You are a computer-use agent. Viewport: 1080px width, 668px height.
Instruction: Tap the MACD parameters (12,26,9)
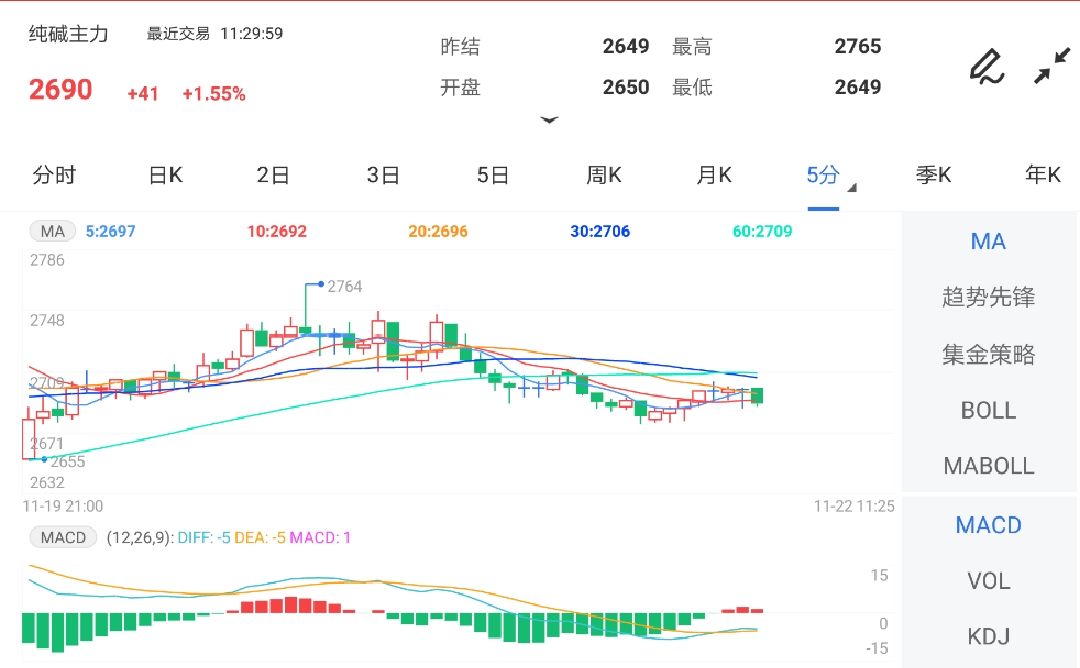click(x=138, y=538)
